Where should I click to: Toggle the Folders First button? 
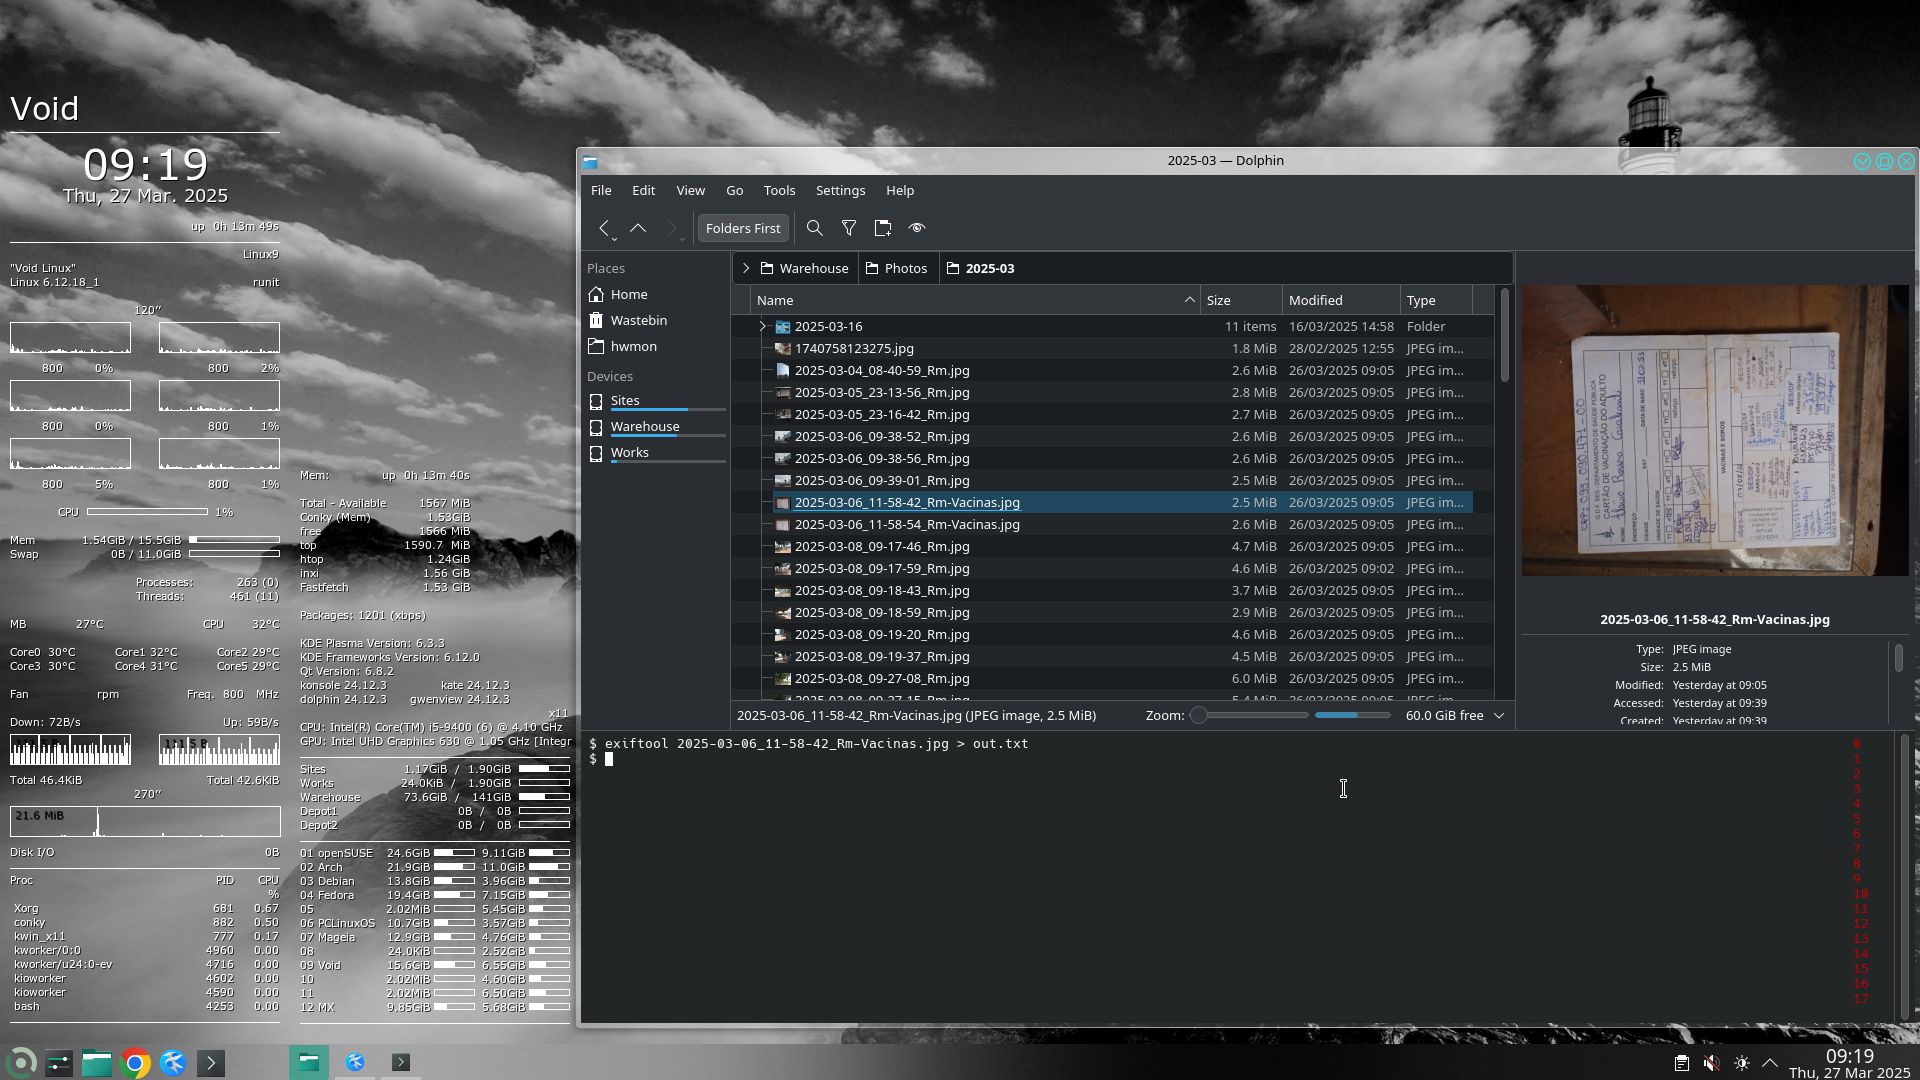coord(742,228)
